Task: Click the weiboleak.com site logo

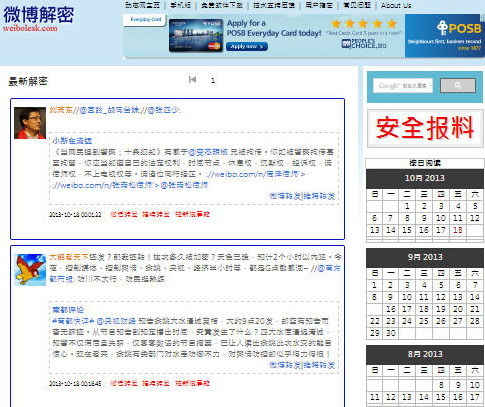Action: [x=39, y=19]
